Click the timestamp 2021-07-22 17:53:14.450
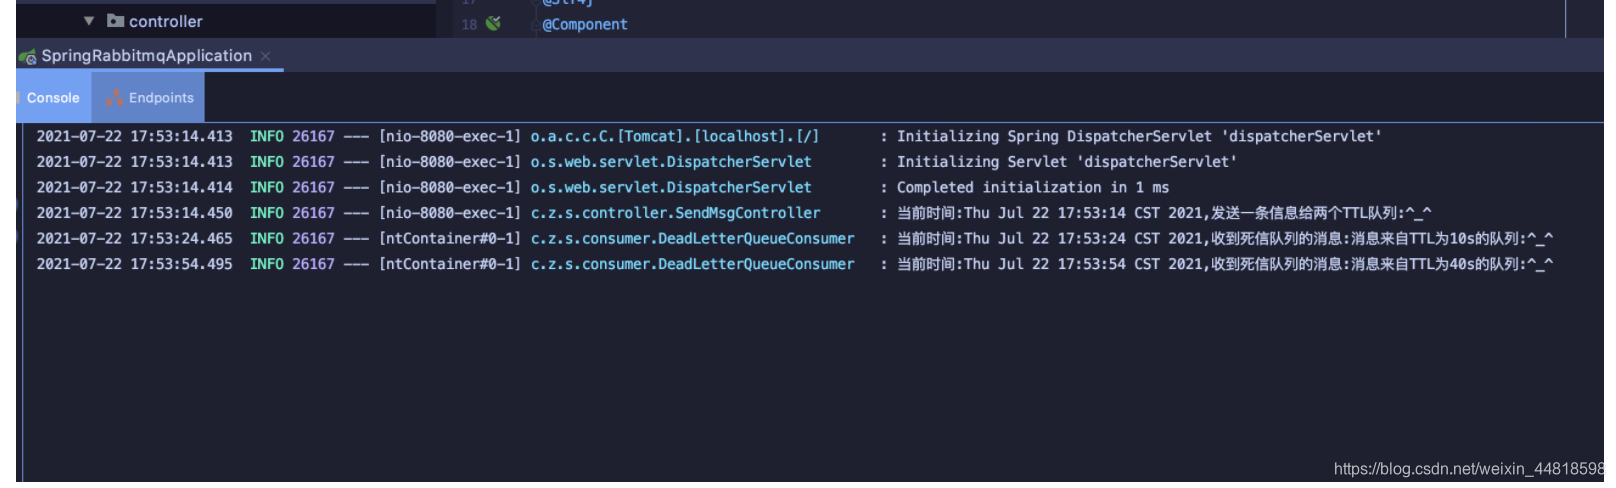The height and width of the screenshot is (488, 1616). click(x=135, y=213)
